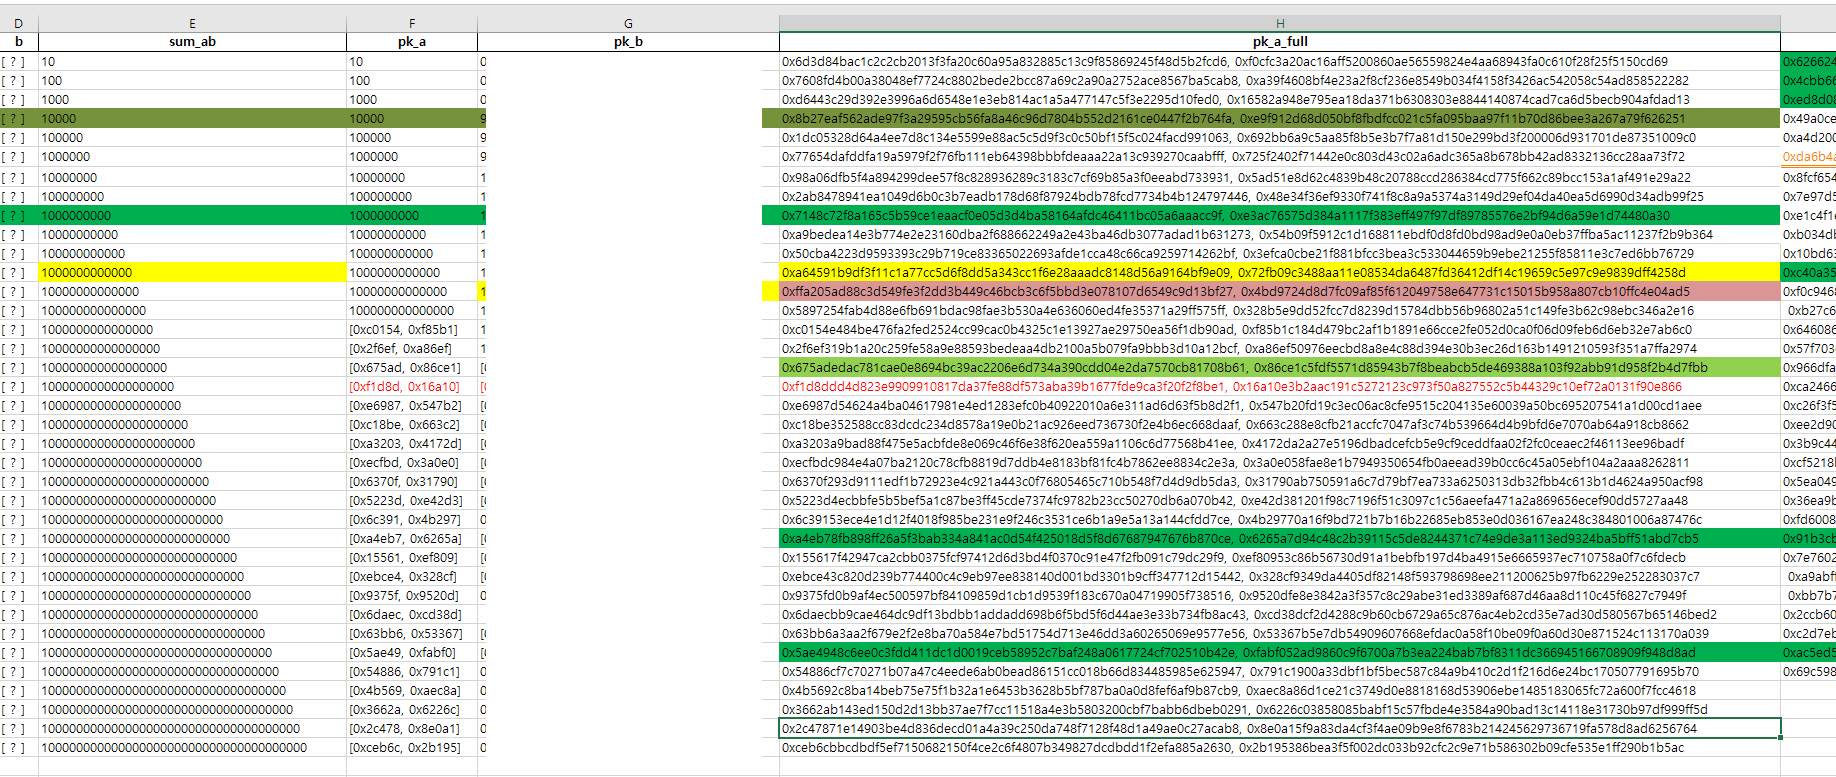Screen dimensions: 1836x777
Task: Select pk_a_full cell starting 0xa9bedea14e3b
Action: [x=1280, y=234]
